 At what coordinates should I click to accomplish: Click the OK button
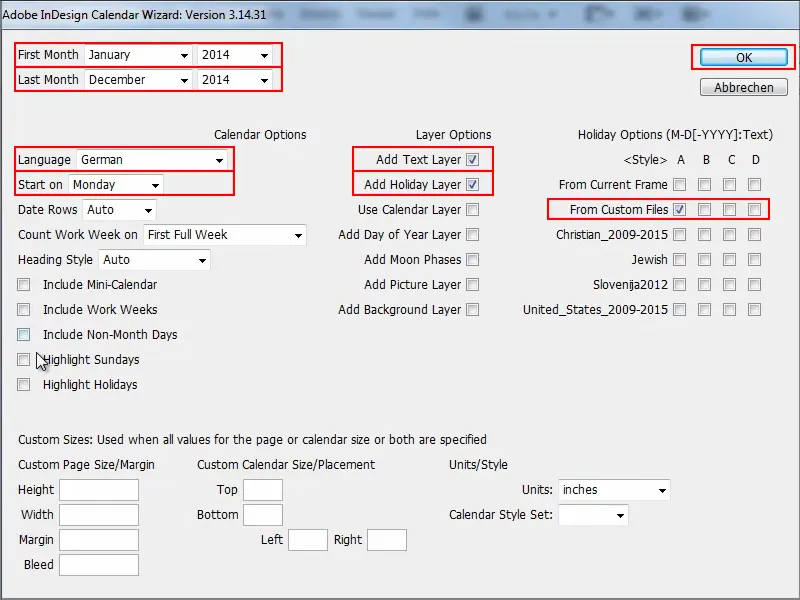pyautogui.click(x=741, y=57)
